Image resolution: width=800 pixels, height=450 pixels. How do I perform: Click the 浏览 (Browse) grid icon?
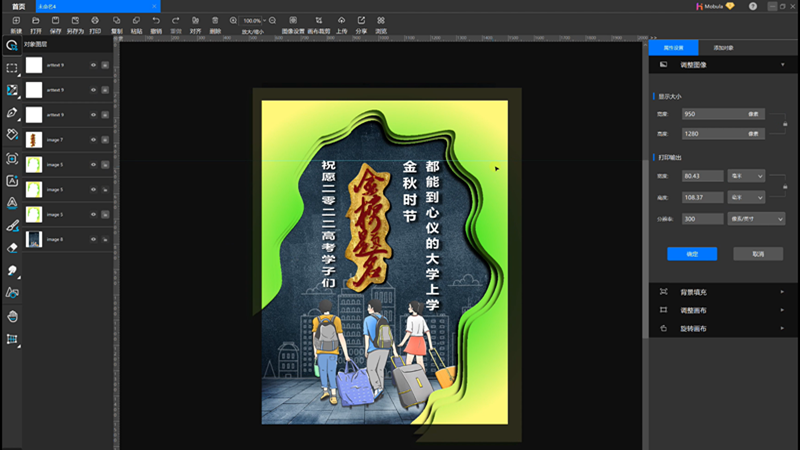381,20
